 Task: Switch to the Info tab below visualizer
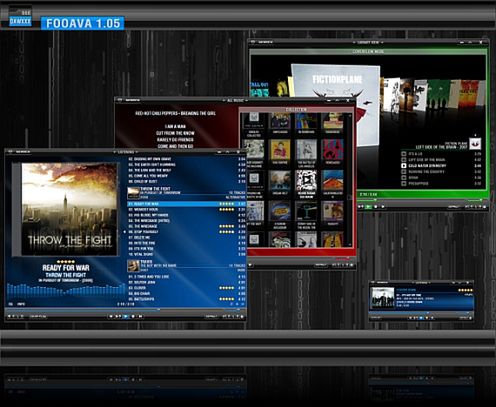coord(21,304)
